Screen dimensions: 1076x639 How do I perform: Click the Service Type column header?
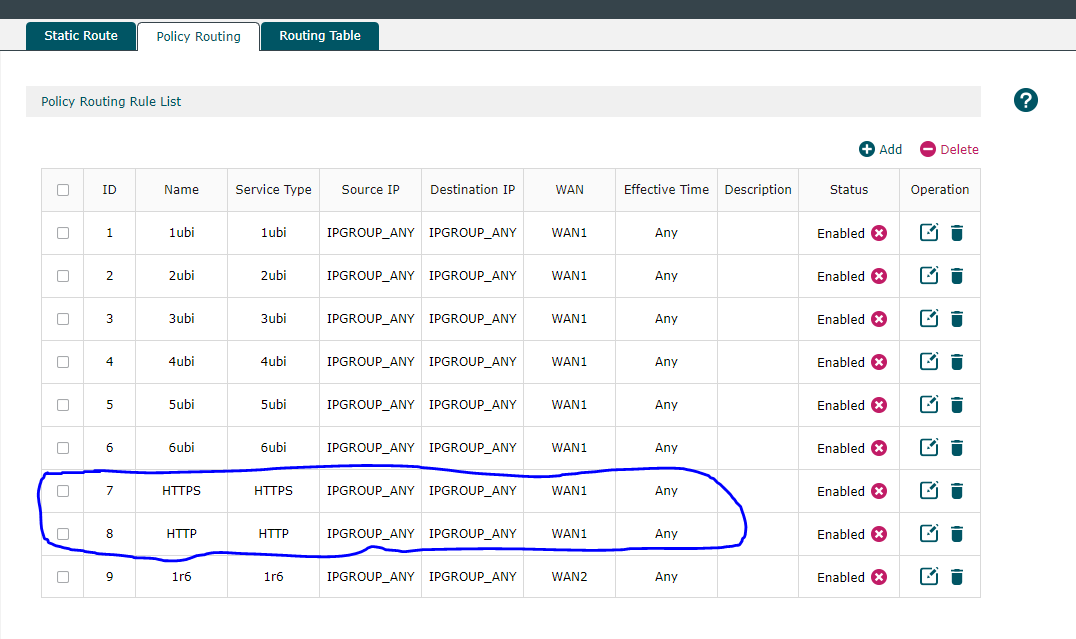273,189
